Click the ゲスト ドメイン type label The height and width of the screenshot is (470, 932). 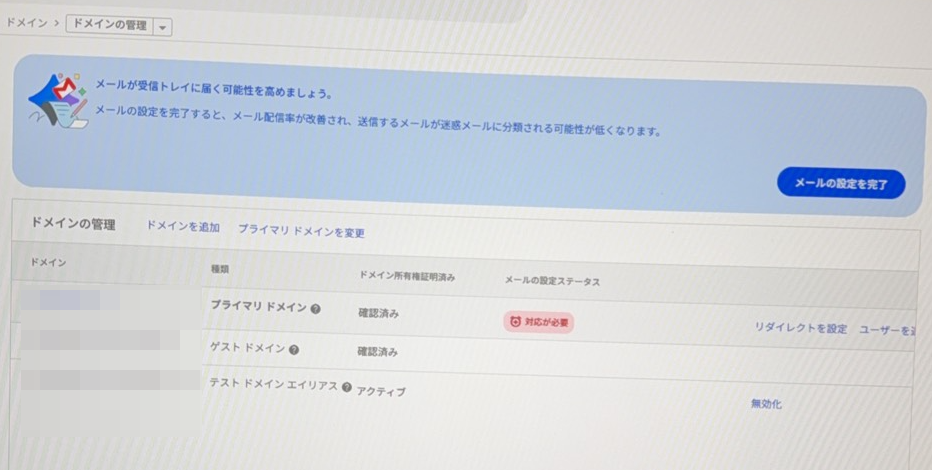click(248, 348)
